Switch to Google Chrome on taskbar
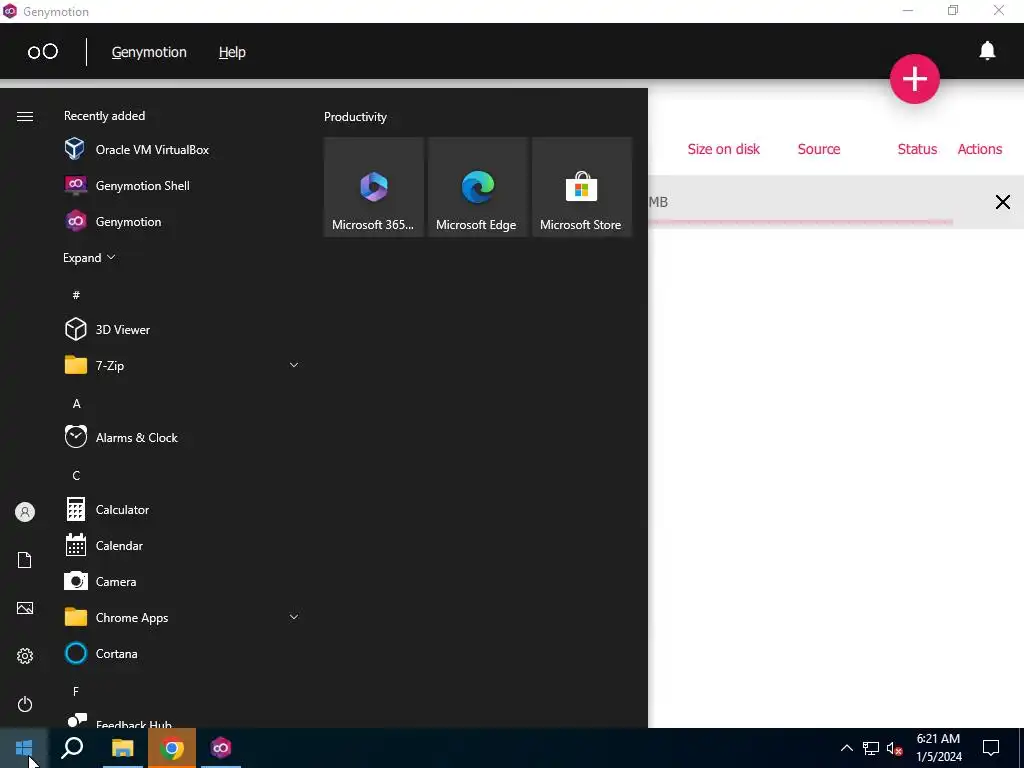1024x768 pixels. pos(172,748)
